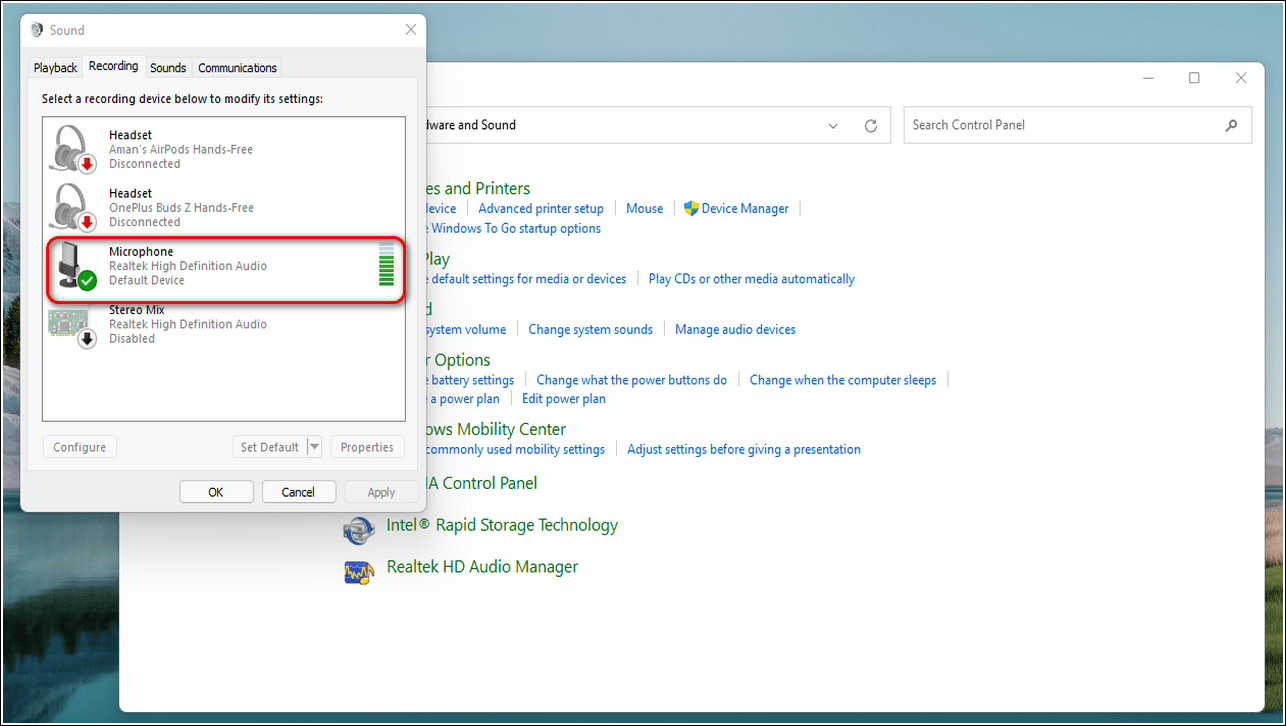Click the microphone green level meter

pyautogui.click(x=386, y=266)
